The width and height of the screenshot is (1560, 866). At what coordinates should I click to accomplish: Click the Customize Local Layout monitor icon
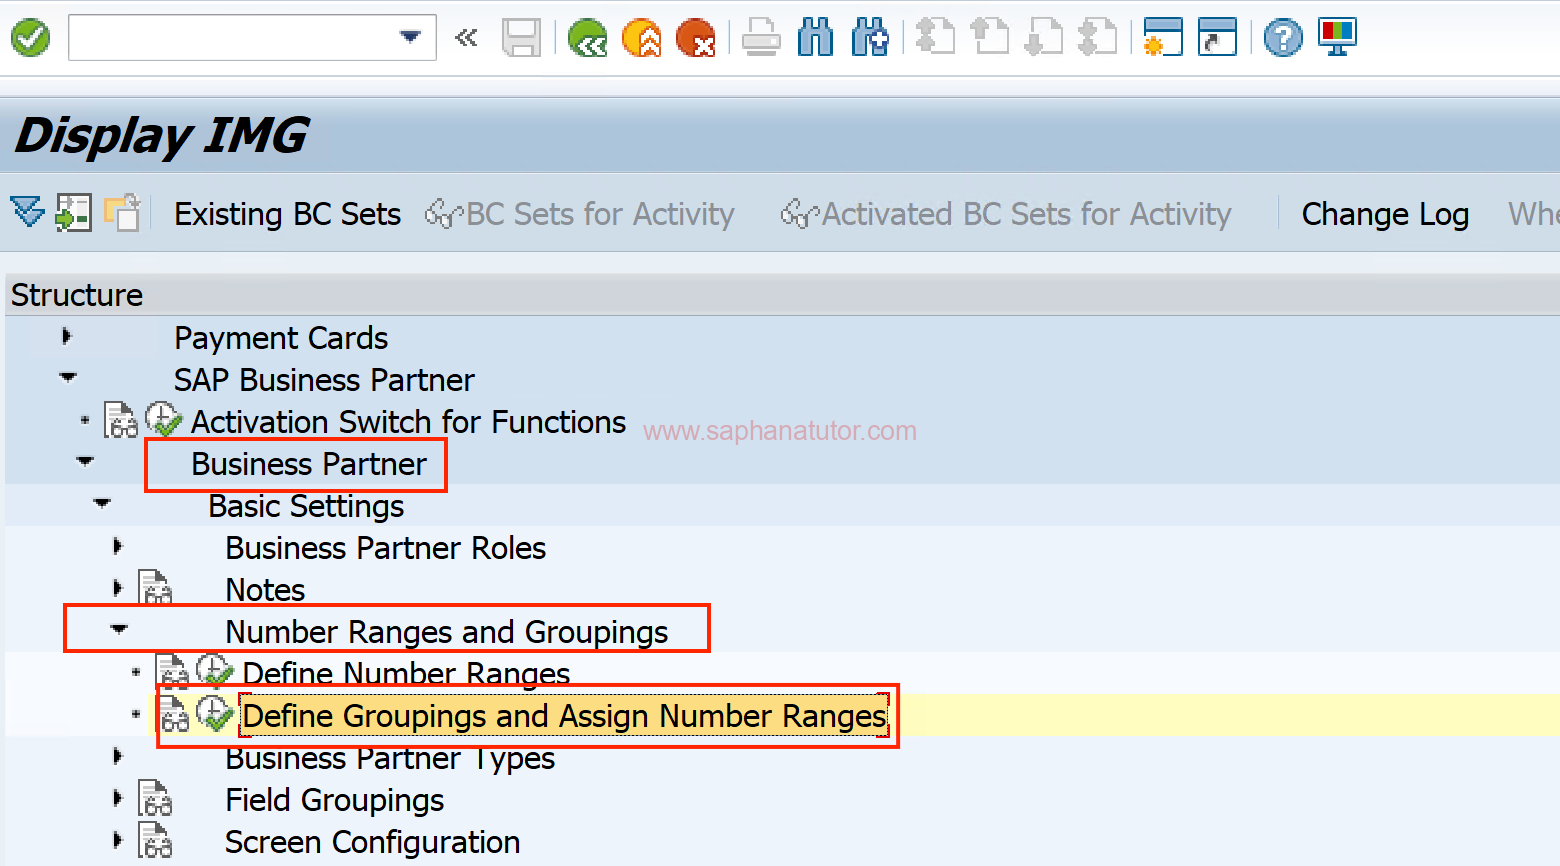(x=1337, y=38)
